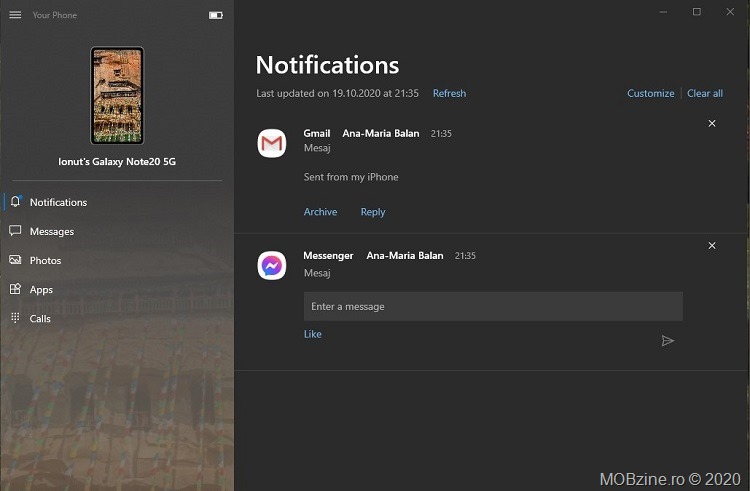Open the hamburger navigation menu
The image size is (750, 491).
(15, 15)
